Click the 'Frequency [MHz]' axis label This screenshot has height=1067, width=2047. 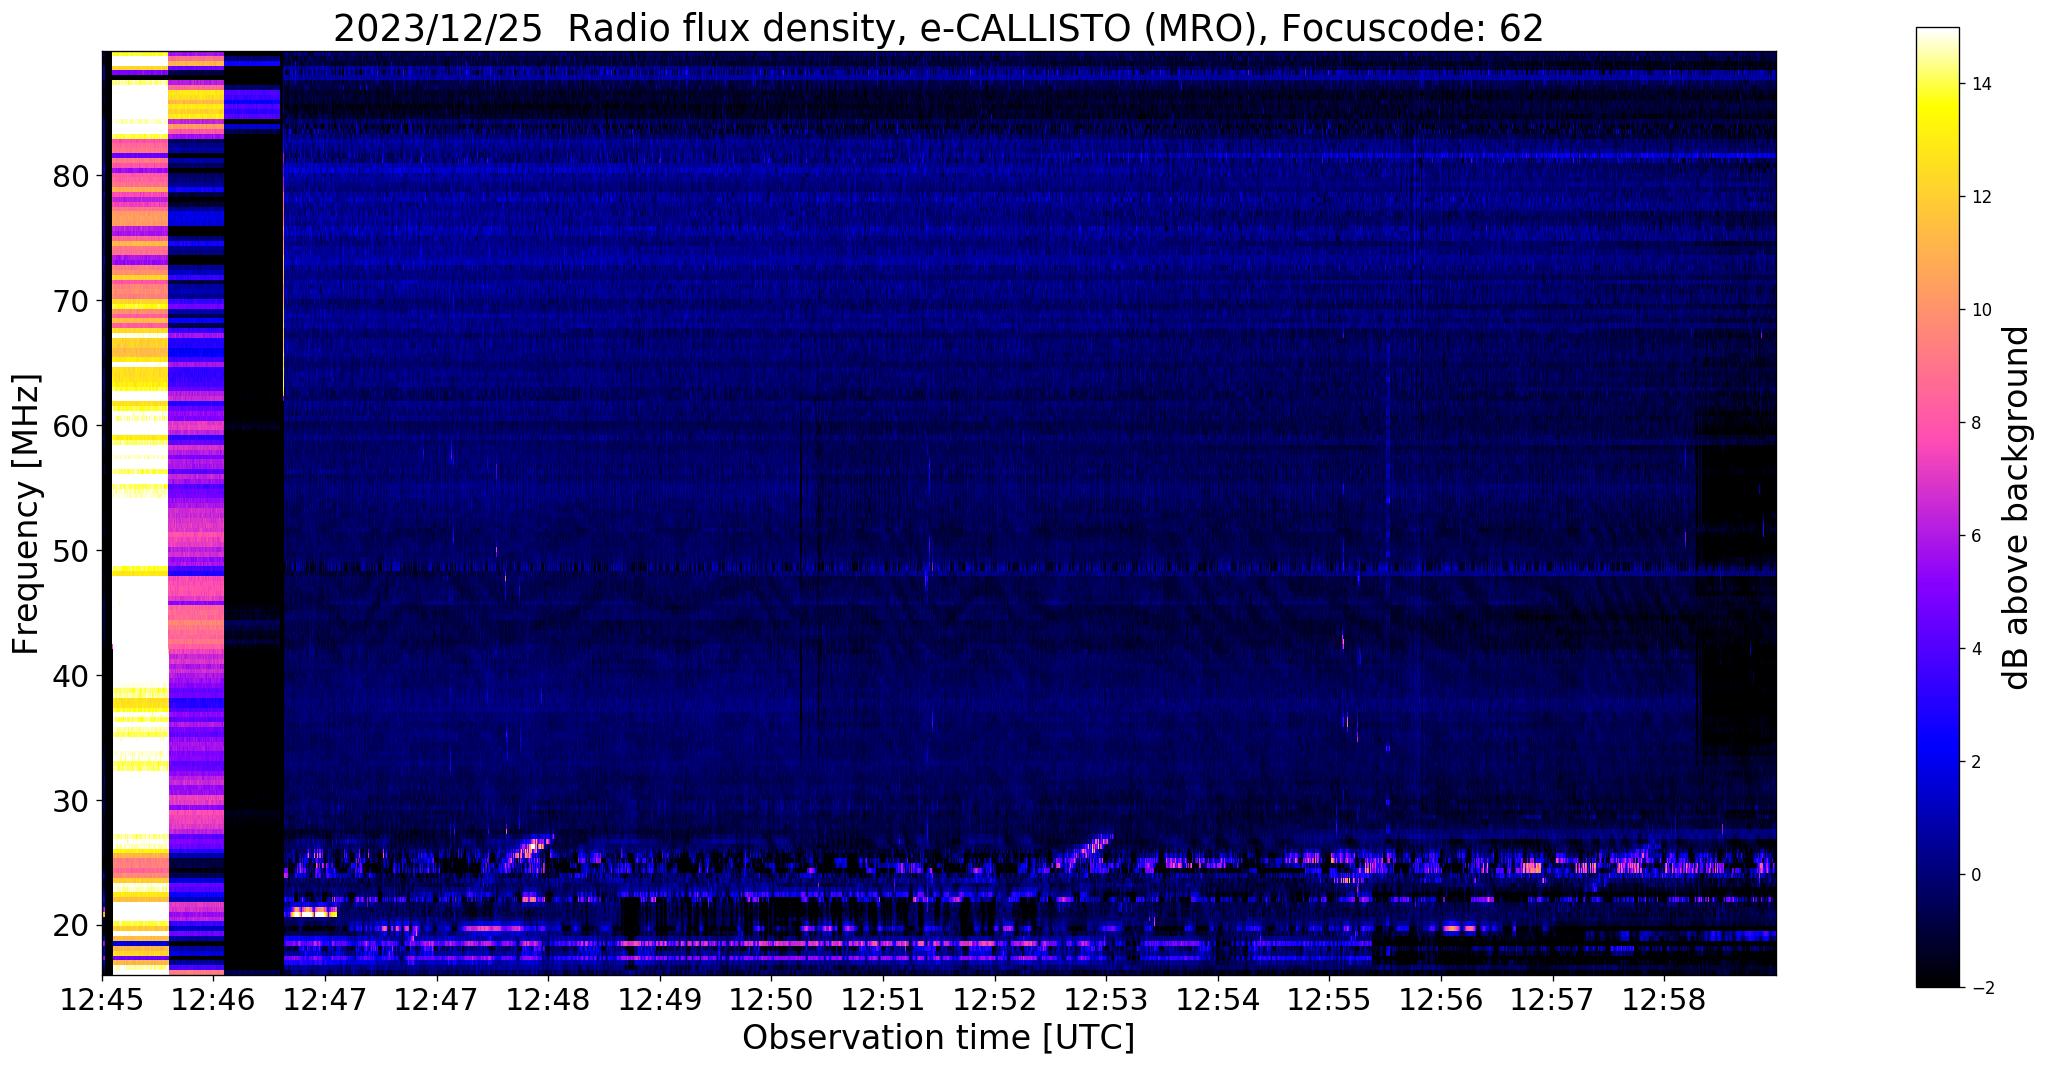tap(27, 514)
